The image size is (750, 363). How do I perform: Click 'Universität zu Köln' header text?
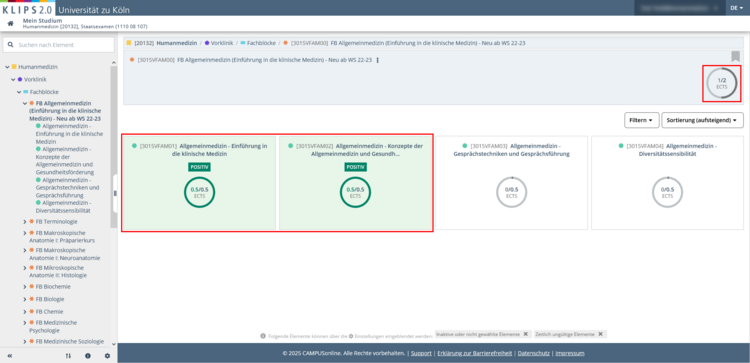point(94,10)
